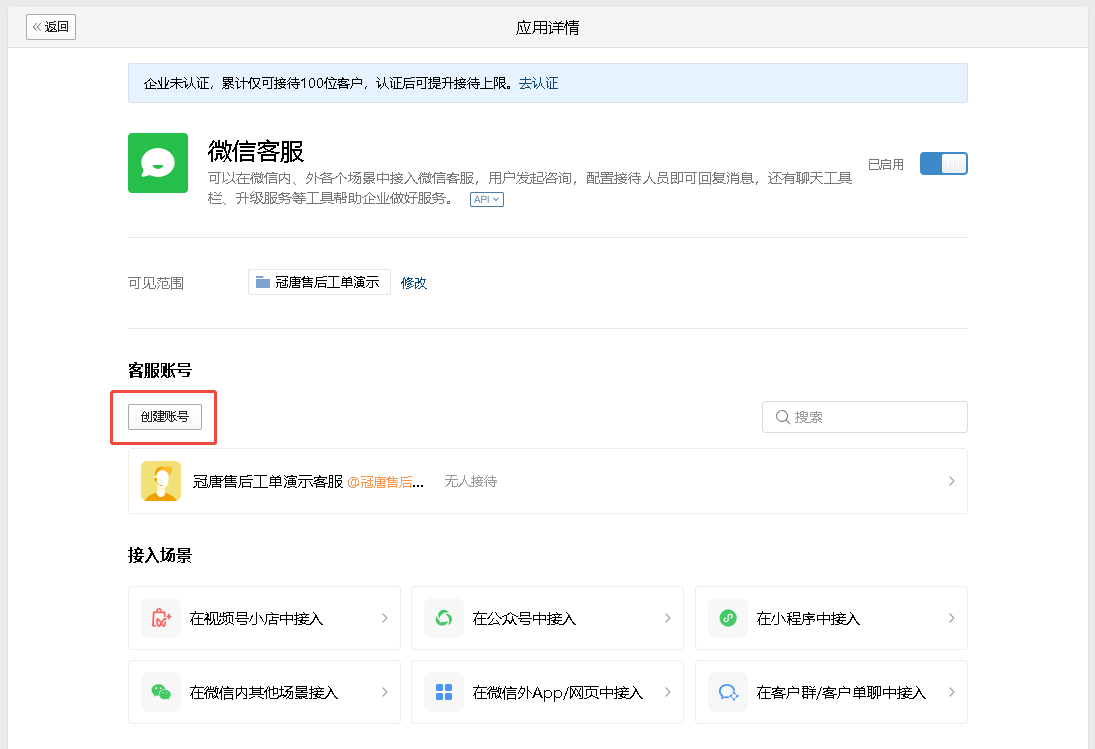Click the blue four-square app grid icon

(x=443, y=692)
